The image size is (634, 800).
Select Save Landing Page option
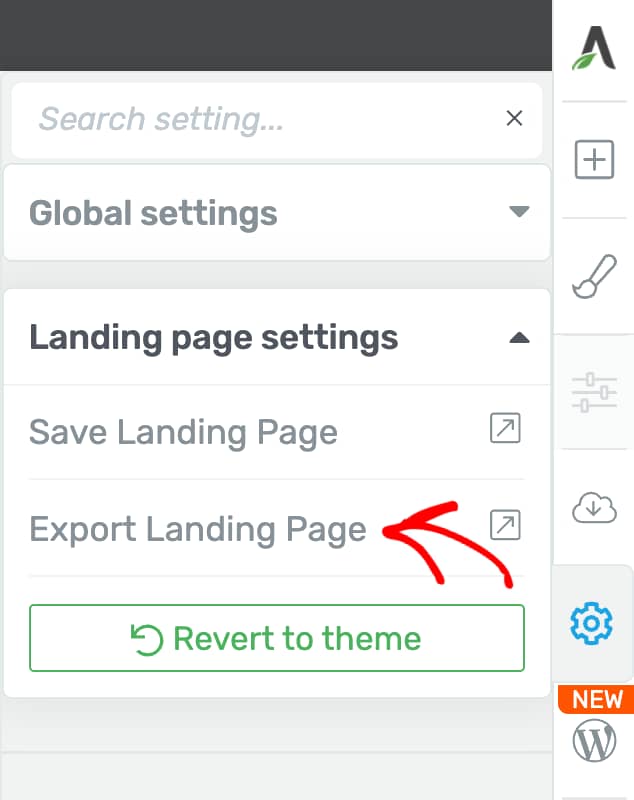point(276,432)
